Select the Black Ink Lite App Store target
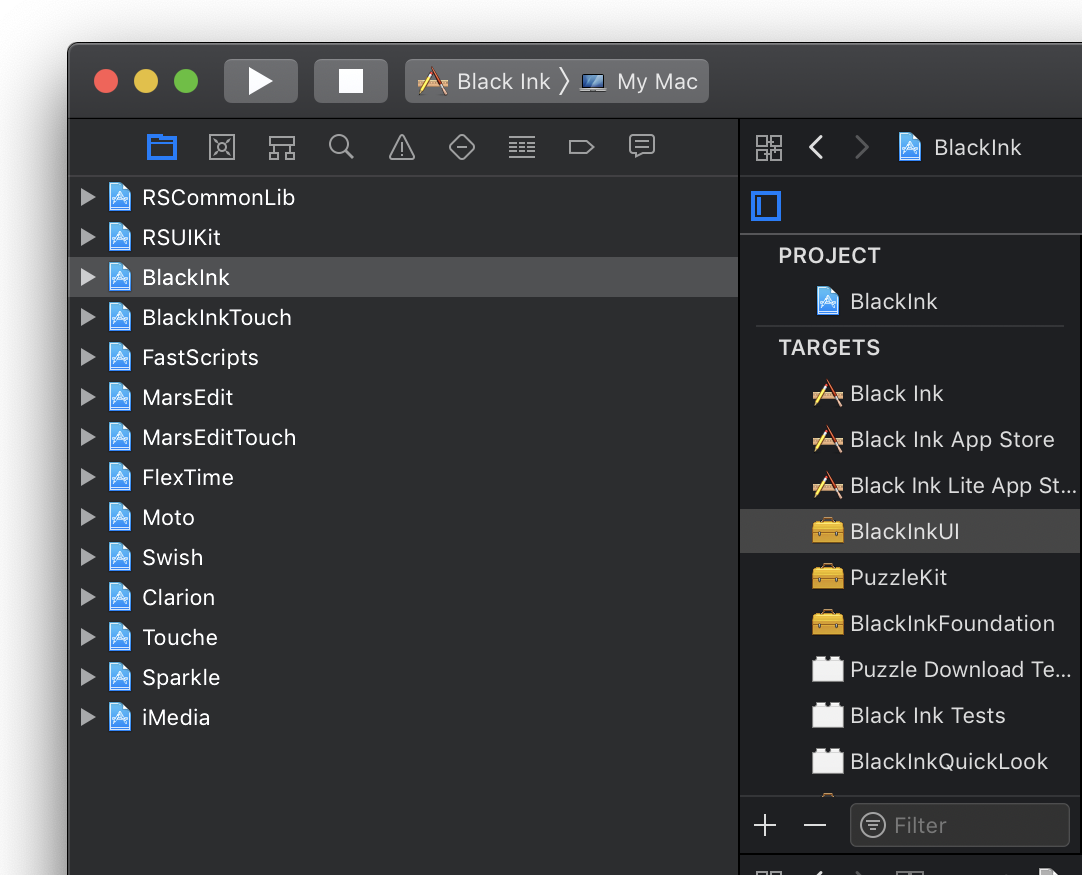This screenshot has width=1082, height=875. tap(911, 486)
